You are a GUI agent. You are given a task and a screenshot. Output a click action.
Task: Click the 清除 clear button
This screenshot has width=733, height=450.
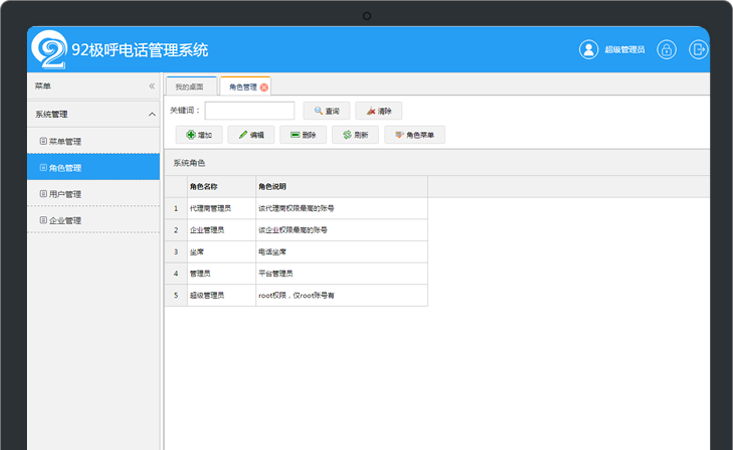pos(379,111)
